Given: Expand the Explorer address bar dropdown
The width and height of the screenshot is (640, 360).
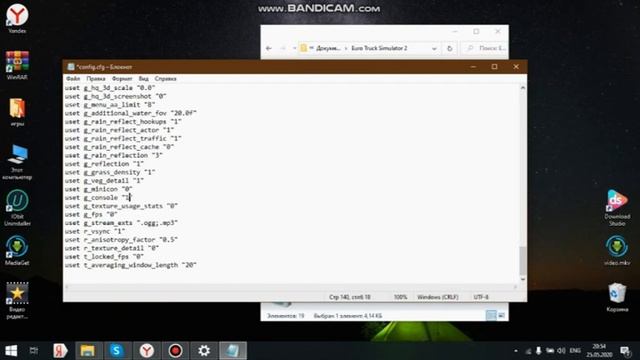Looking at the screenshot, I should [x=434, y=48].
